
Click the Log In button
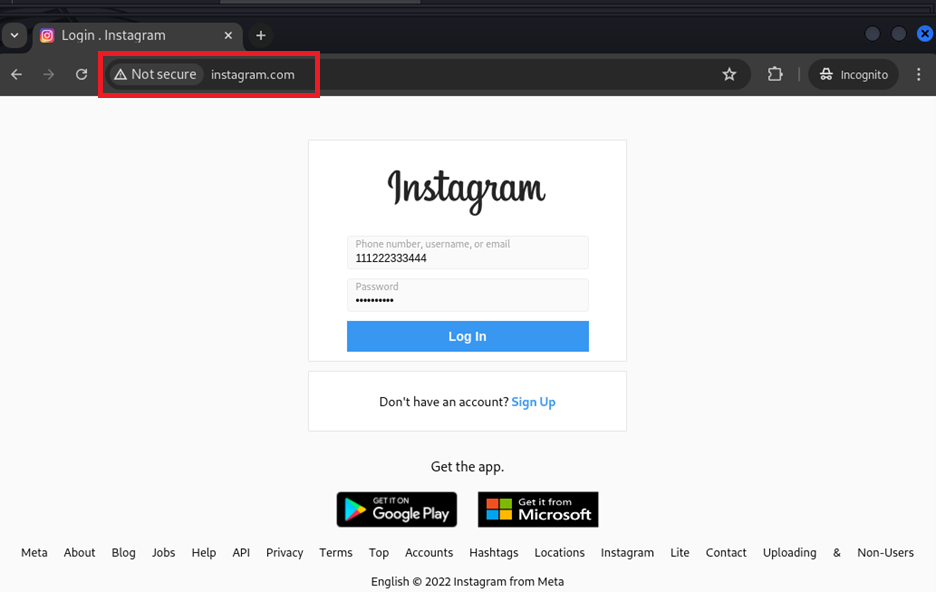tap(467, 336)
